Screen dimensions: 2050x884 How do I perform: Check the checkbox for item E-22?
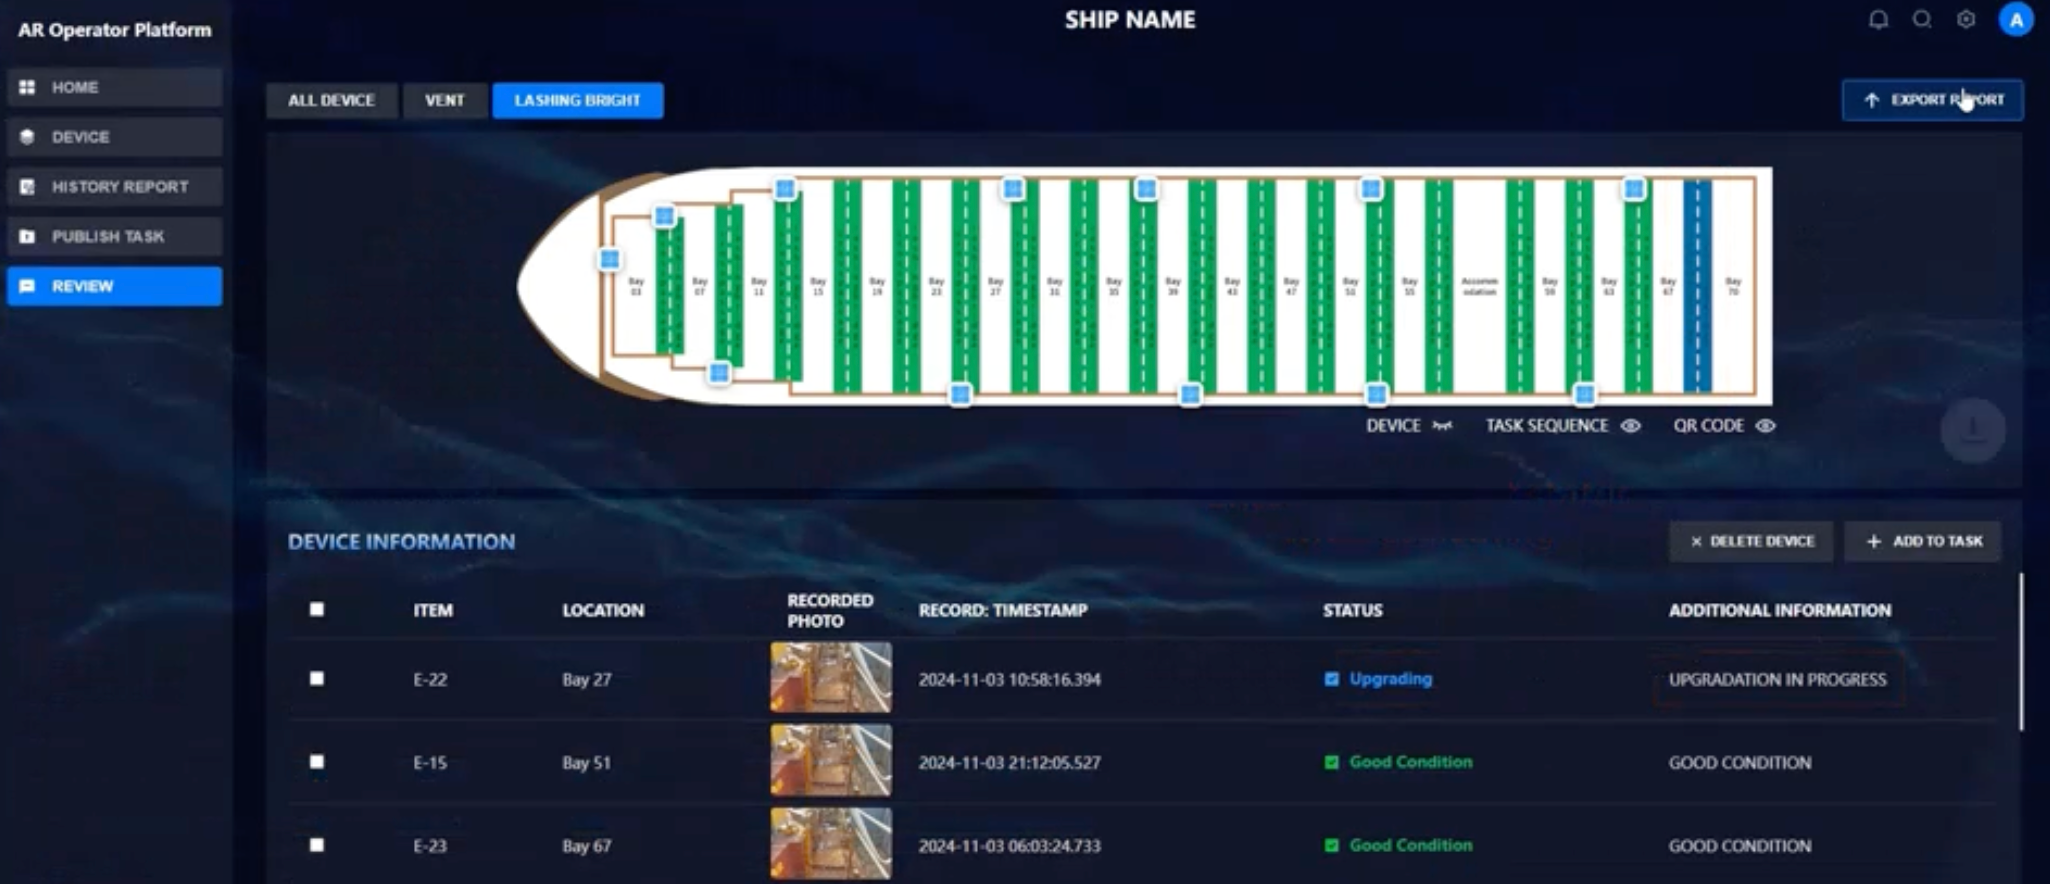tap(317, 678)
